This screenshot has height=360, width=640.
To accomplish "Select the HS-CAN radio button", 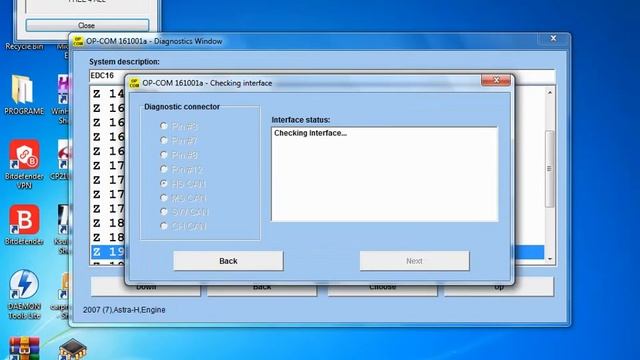I will point(164,183).
